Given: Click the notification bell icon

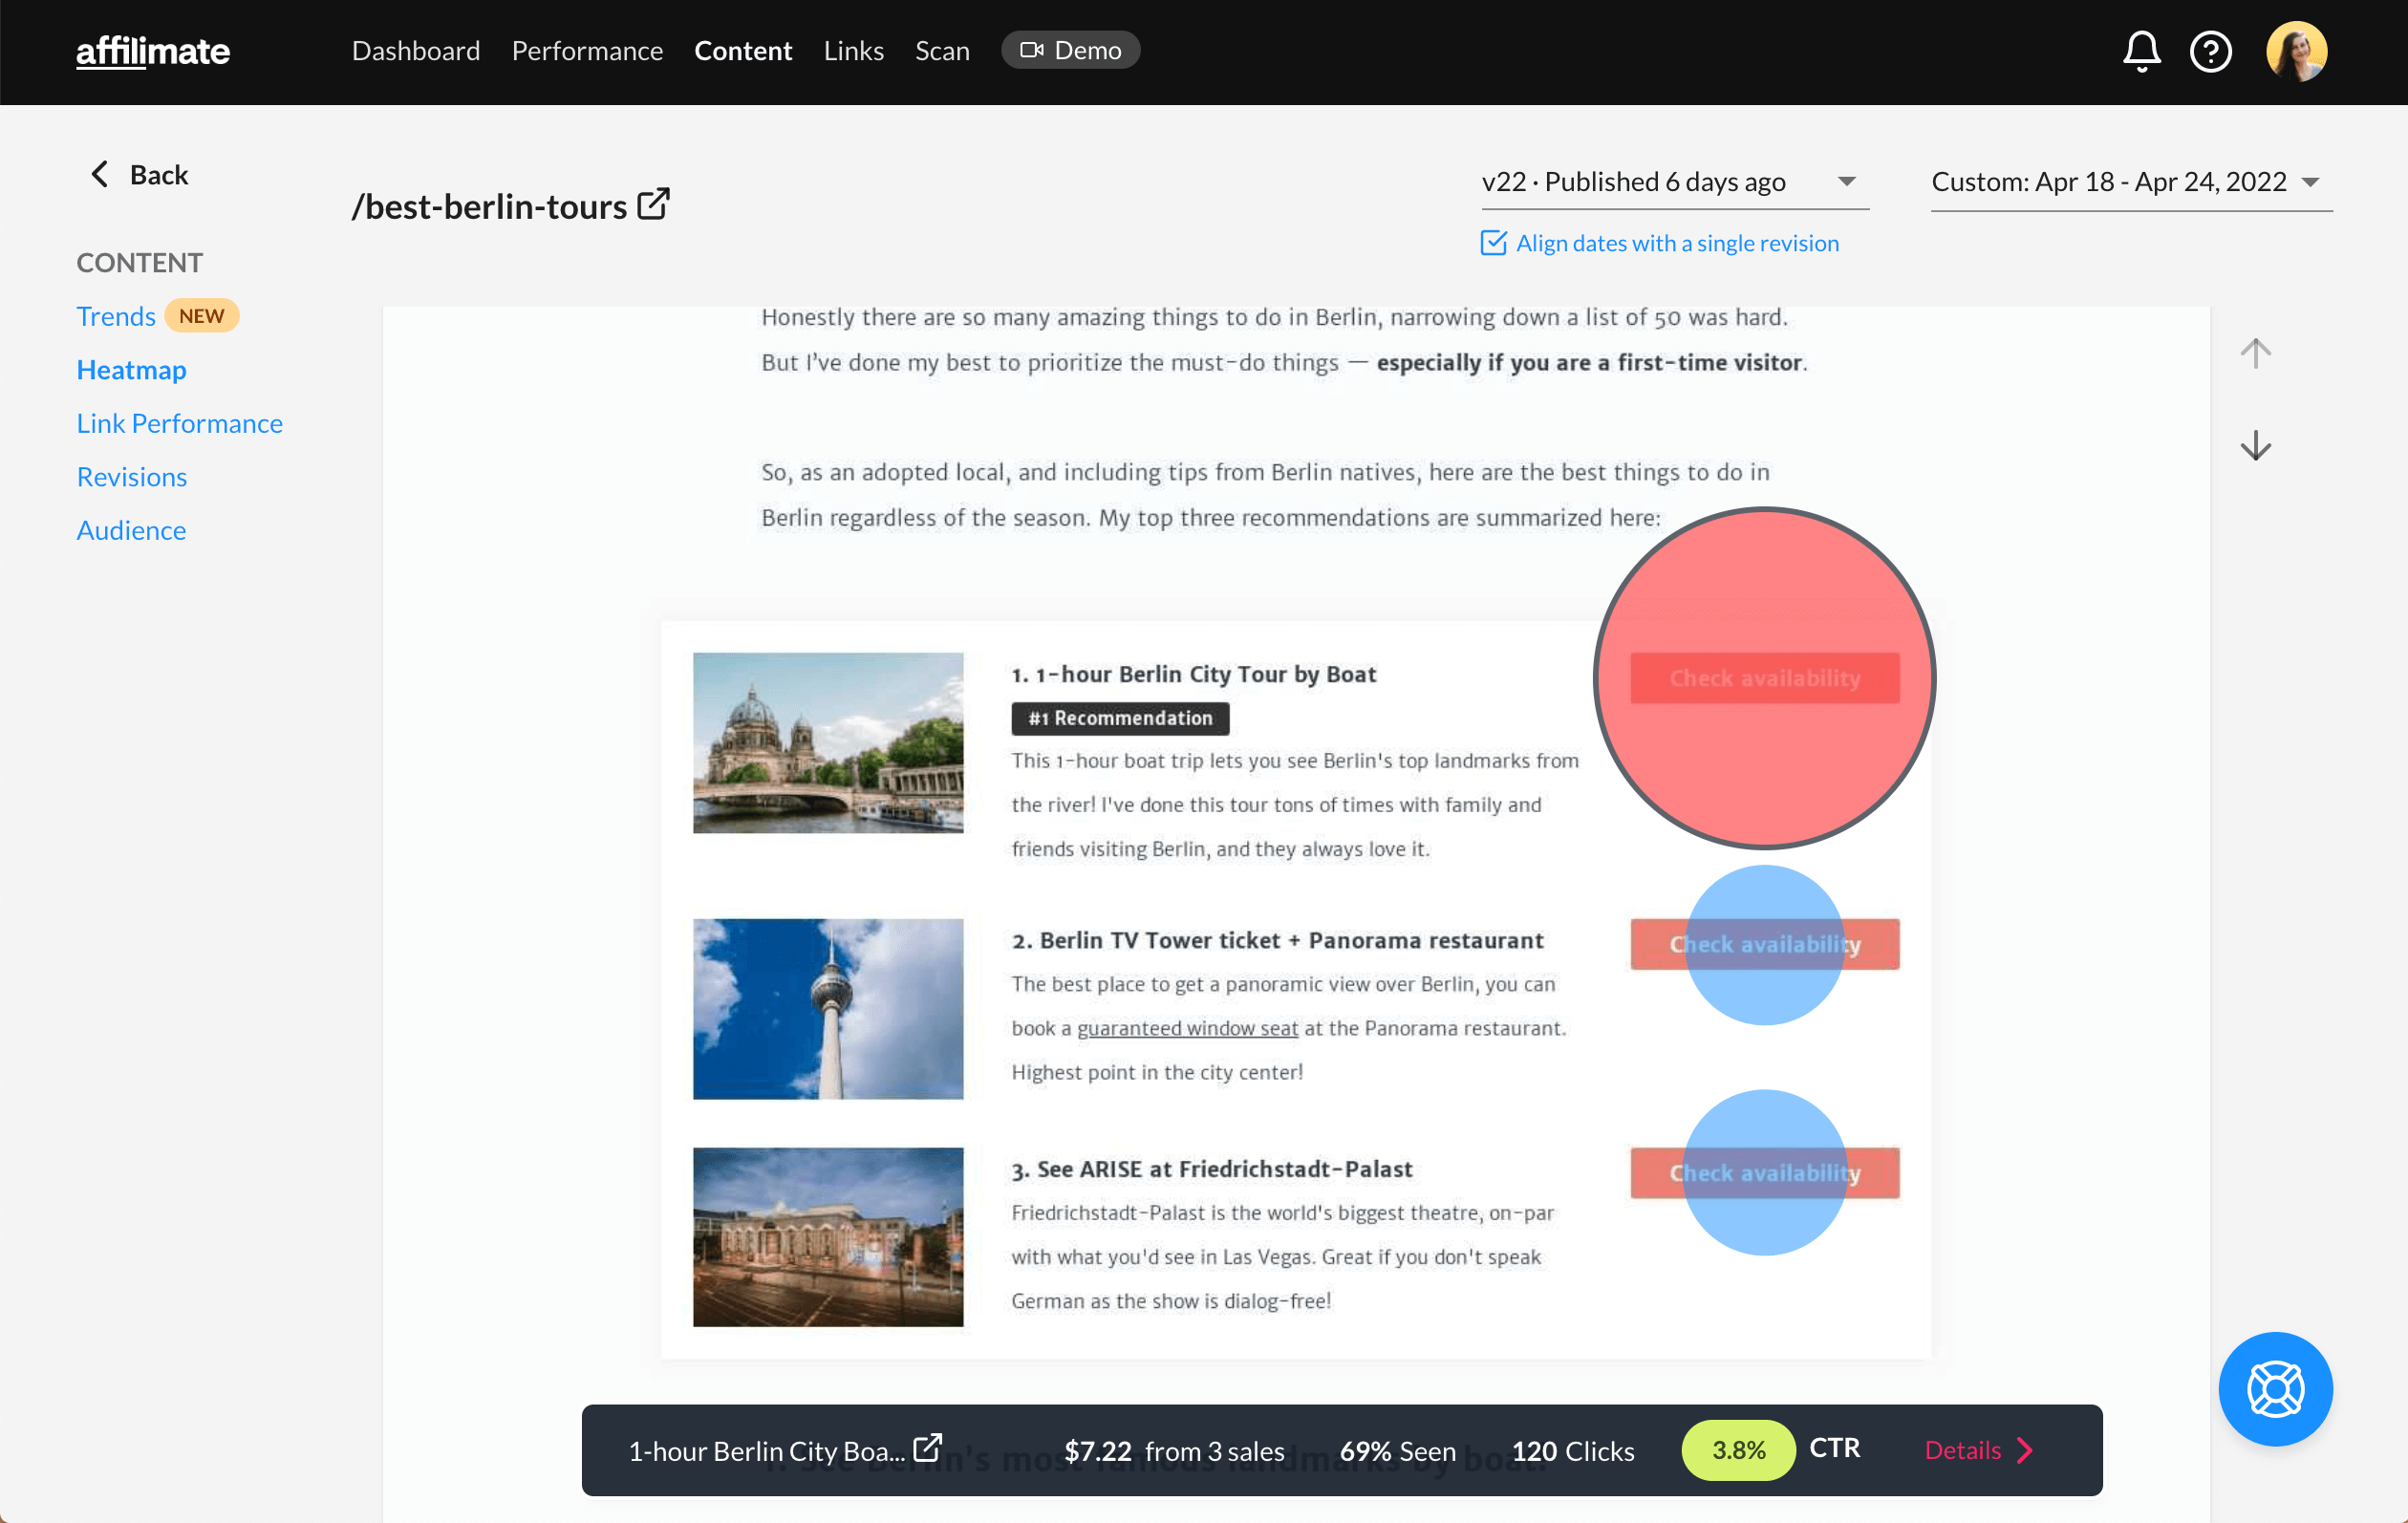Looking at the screenshot, I should point(2143,49).
